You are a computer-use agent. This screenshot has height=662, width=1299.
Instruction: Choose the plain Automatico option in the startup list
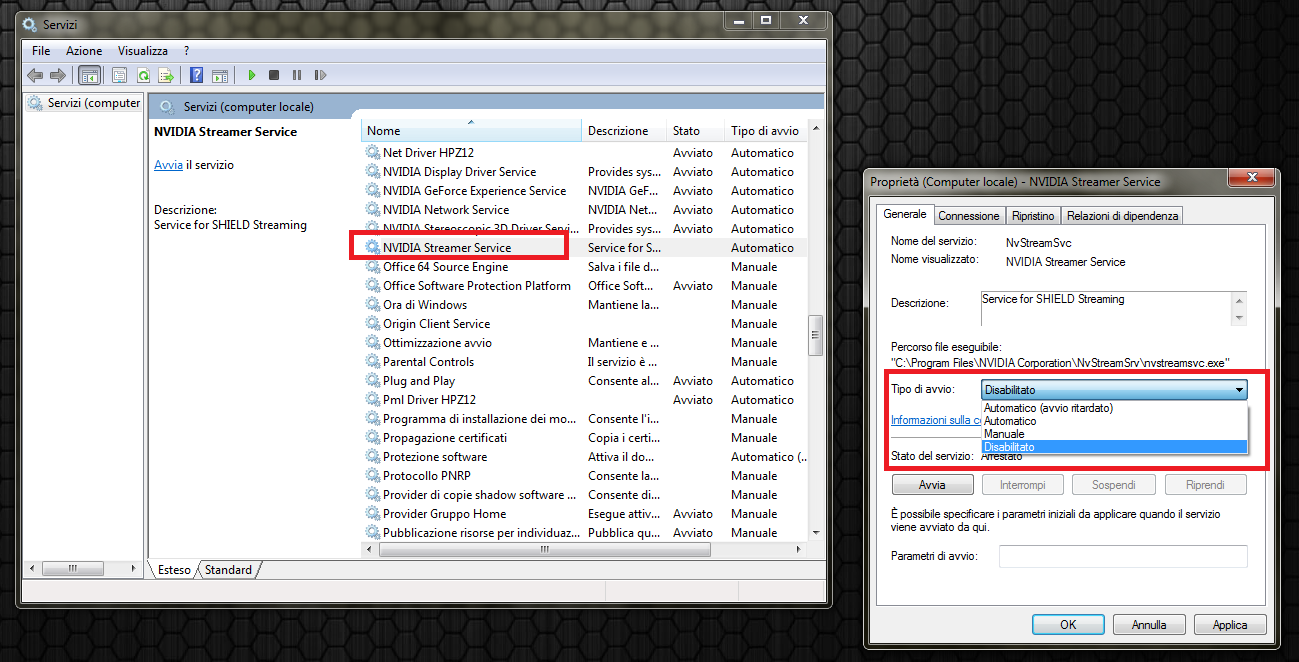pyautogui.click(x=1114, y=421)
